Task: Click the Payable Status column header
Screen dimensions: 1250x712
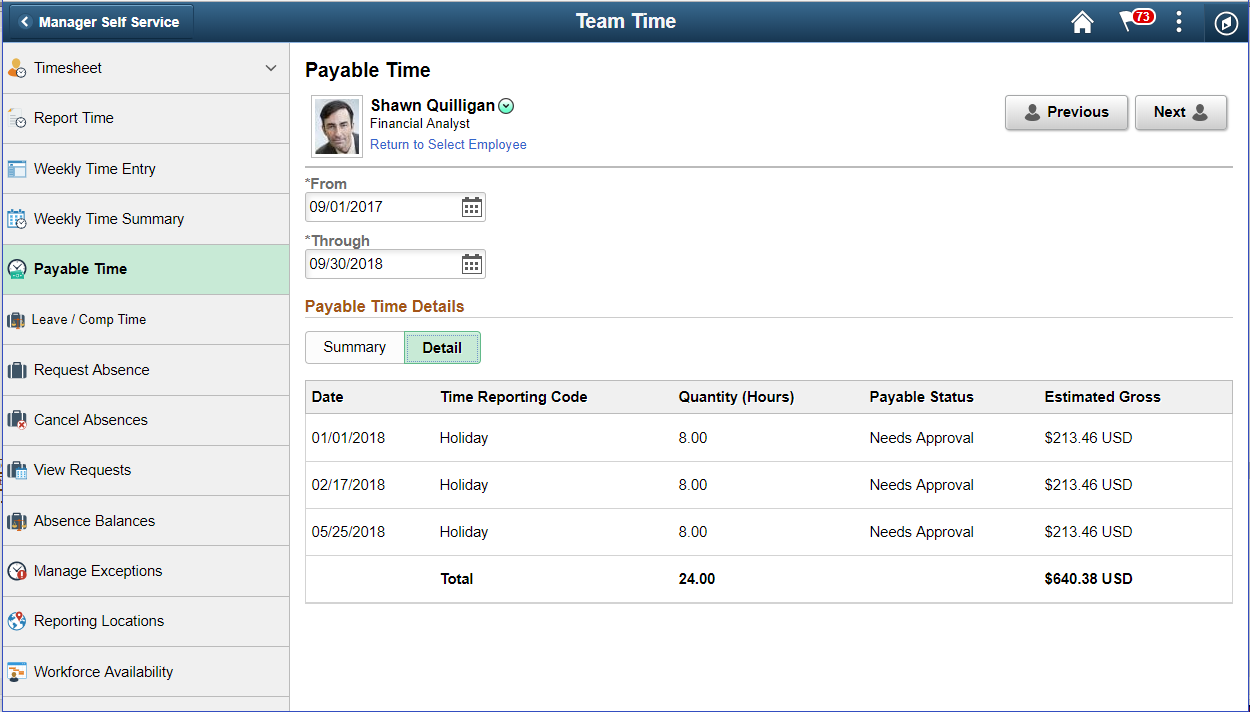Action: coord(921,397)
